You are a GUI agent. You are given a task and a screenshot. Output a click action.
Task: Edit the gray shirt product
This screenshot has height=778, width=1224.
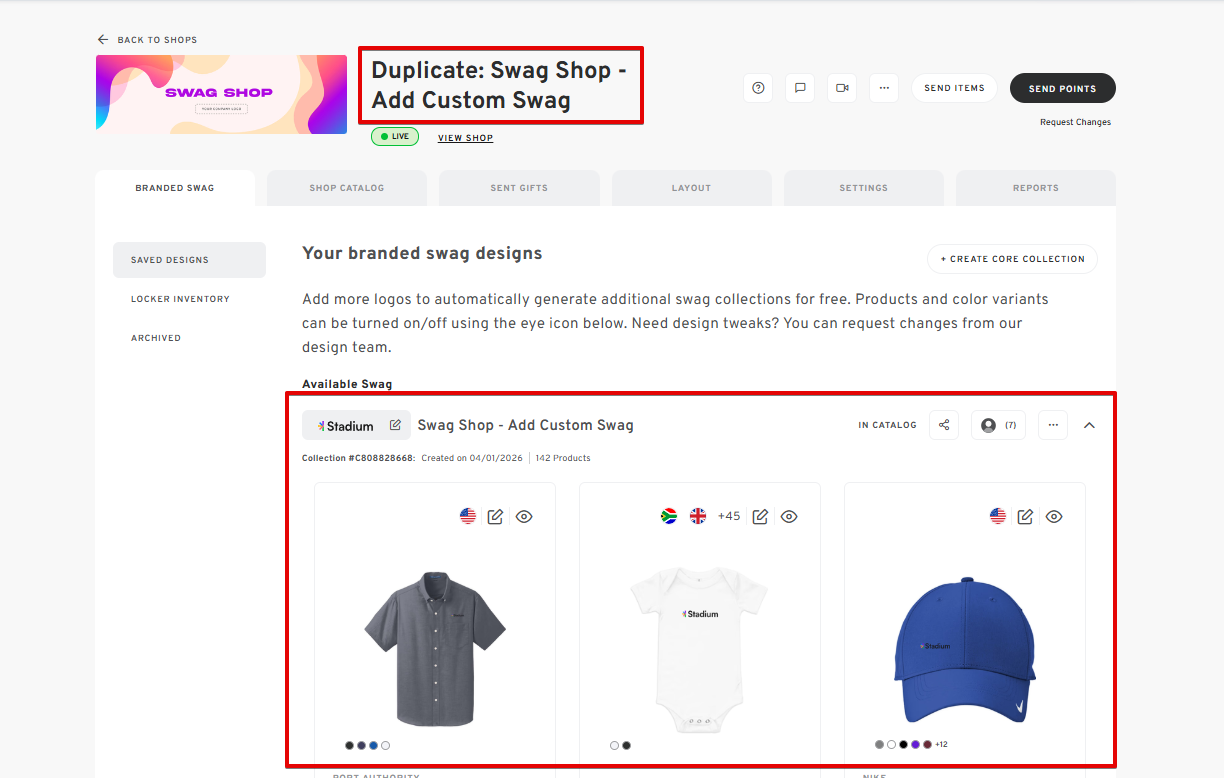495,517
